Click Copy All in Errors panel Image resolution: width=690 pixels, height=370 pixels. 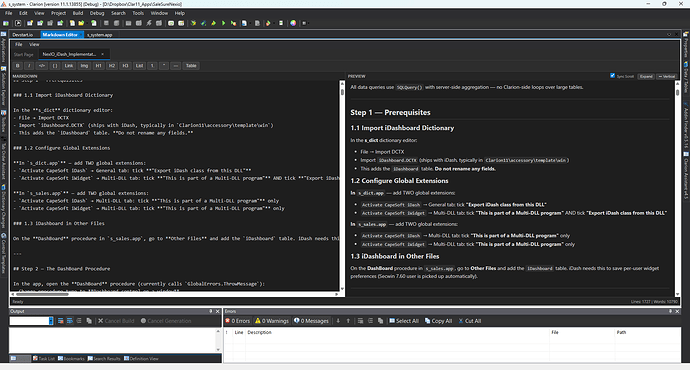click(x=438, y=321)
